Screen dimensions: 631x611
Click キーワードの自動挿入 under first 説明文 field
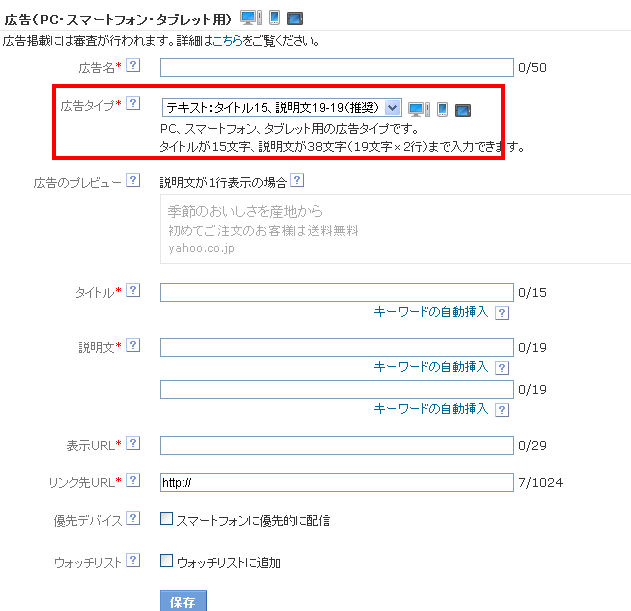coord(431,367)
